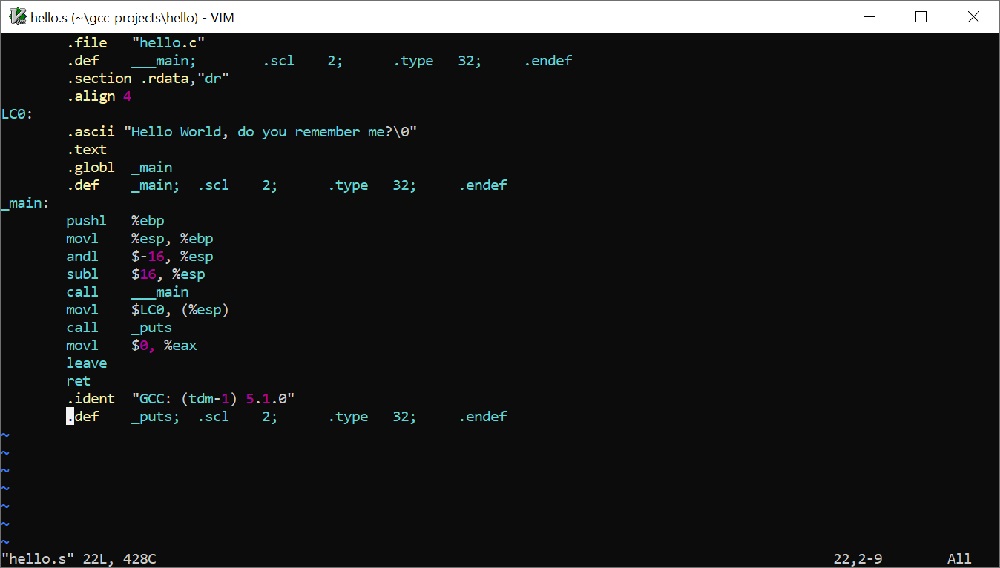Place cursor on .file "hello.c" line
This screenshot has height=568, width=1000.
coord(136,43)
